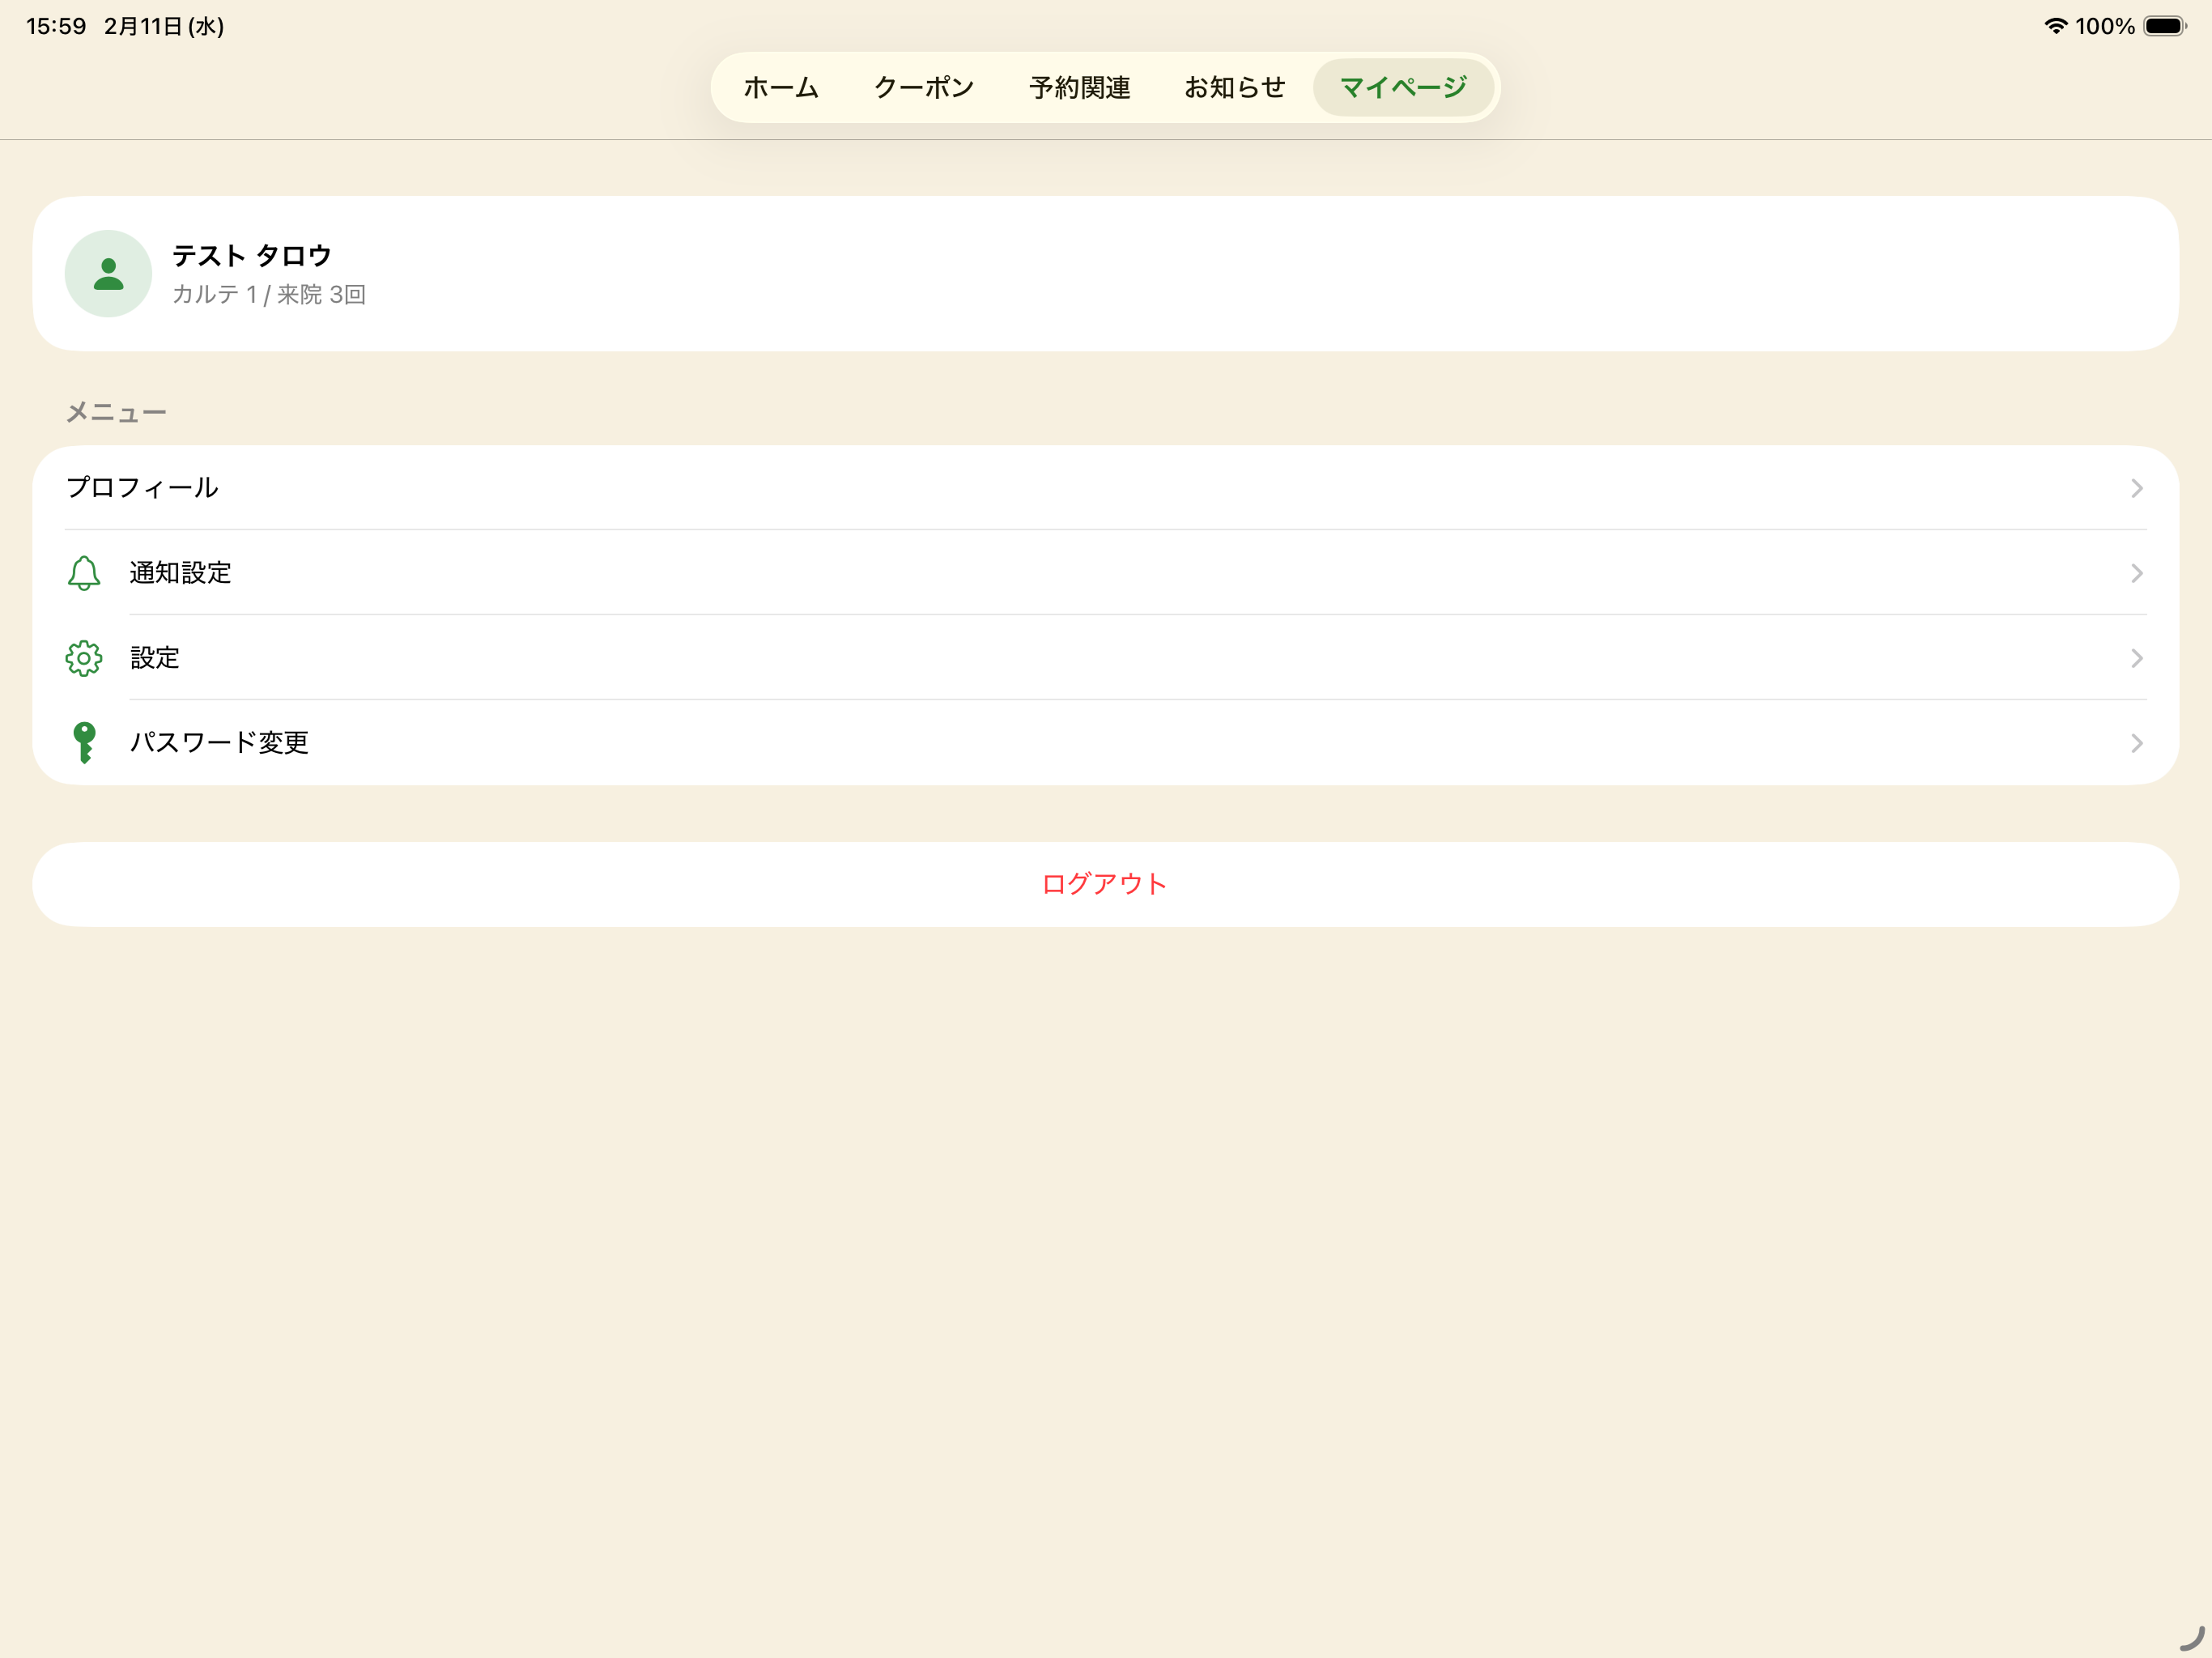Image resolution: width=2212 pixels, height=1658 pixels.
Task: Open the 設定 menu item
Action: point(1106,658)
